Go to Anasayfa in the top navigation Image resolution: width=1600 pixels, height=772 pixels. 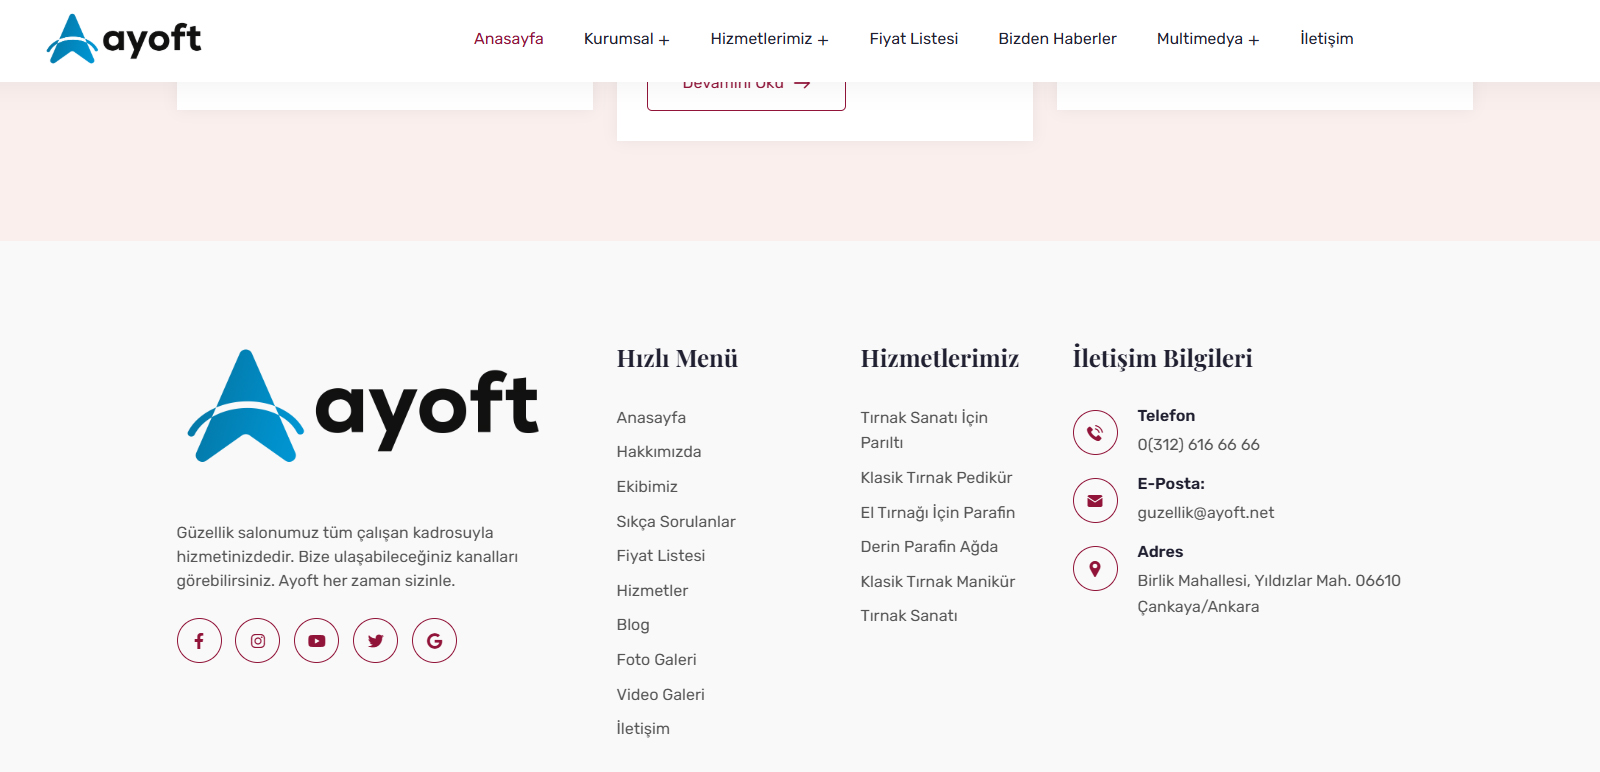coord(509,39)
